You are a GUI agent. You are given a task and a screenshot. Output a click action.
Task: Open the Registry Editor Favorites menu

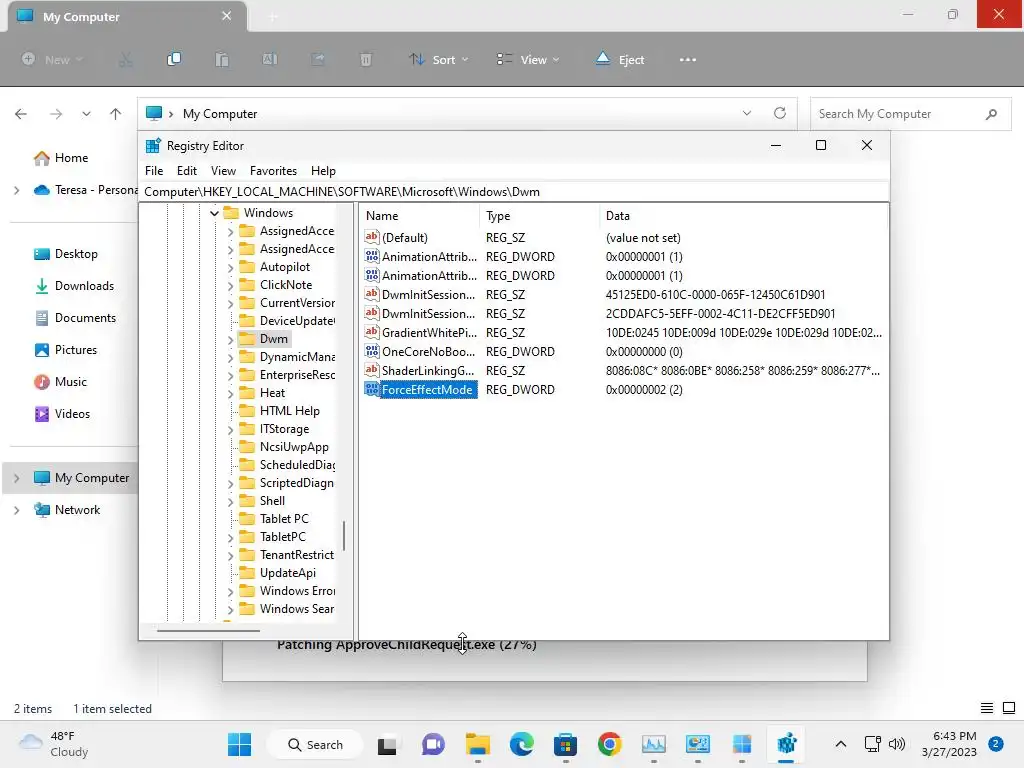click(x=273, y=170)
